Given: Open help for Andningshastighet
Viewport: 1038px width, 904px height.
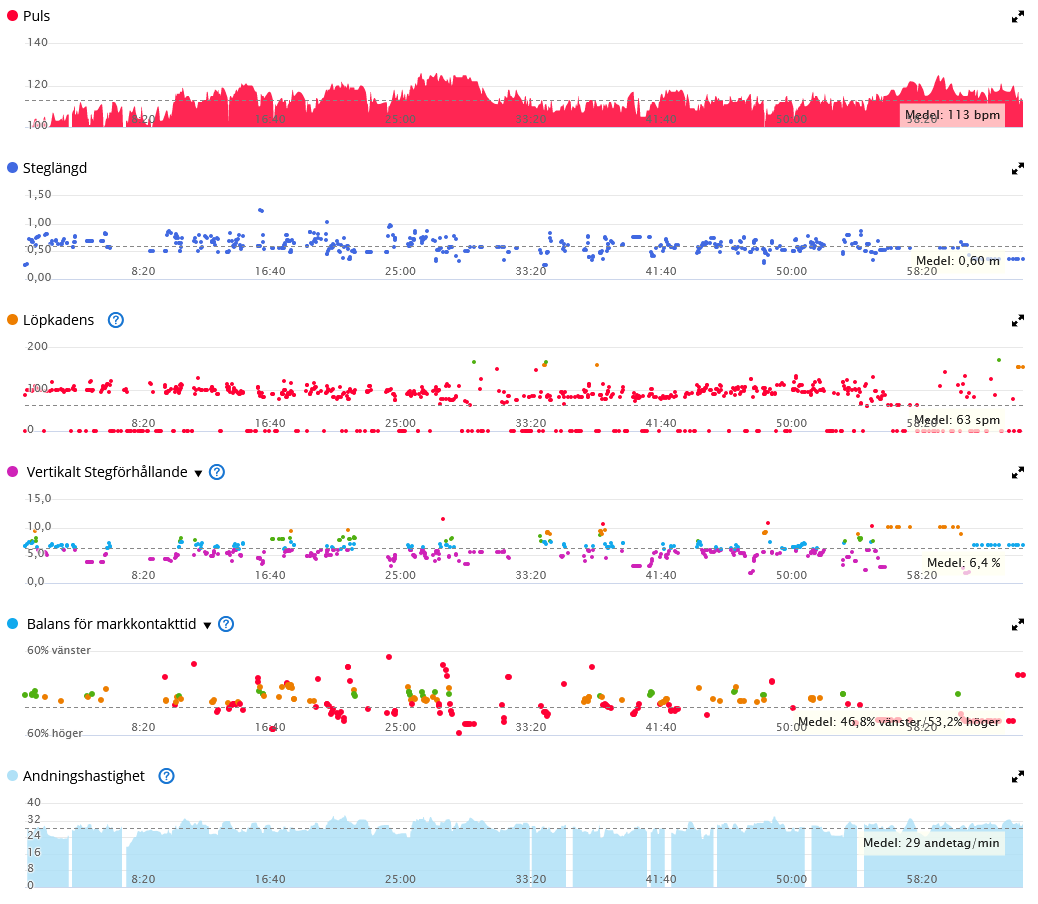Looking at the screenshot, I should 166,776.
